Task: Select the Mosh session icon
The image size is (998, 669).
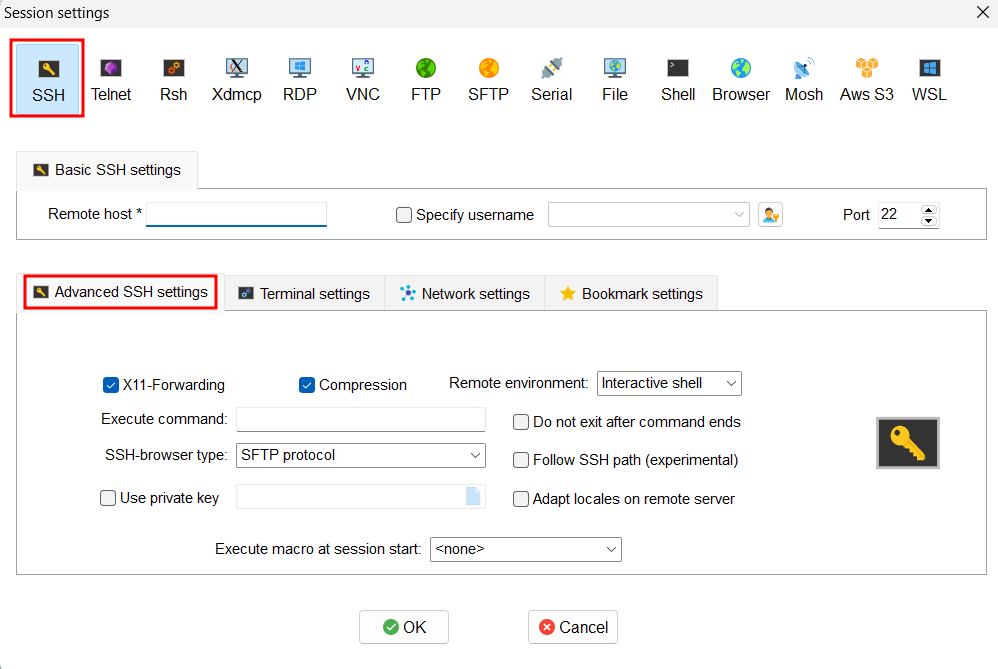Action: pyautogui.click(x=803, y=79)
